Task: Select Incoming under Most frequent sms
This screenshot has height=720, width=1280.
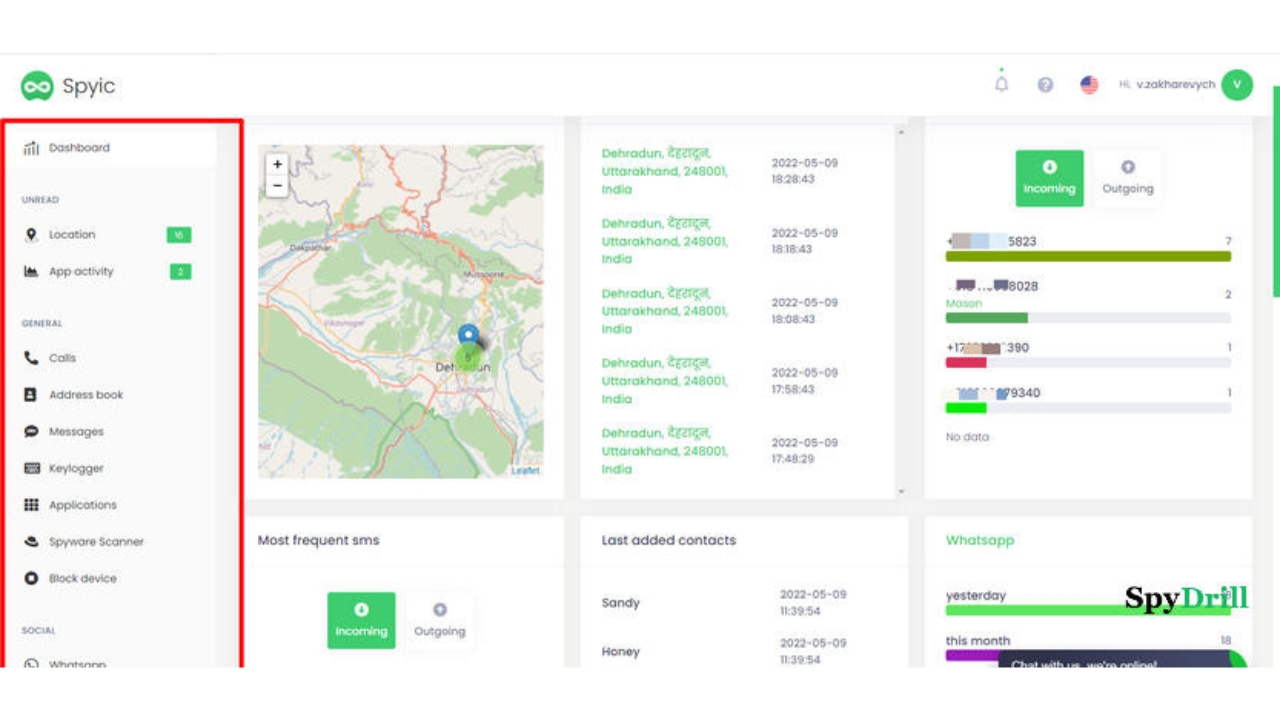Action: (x=361, y=620)
